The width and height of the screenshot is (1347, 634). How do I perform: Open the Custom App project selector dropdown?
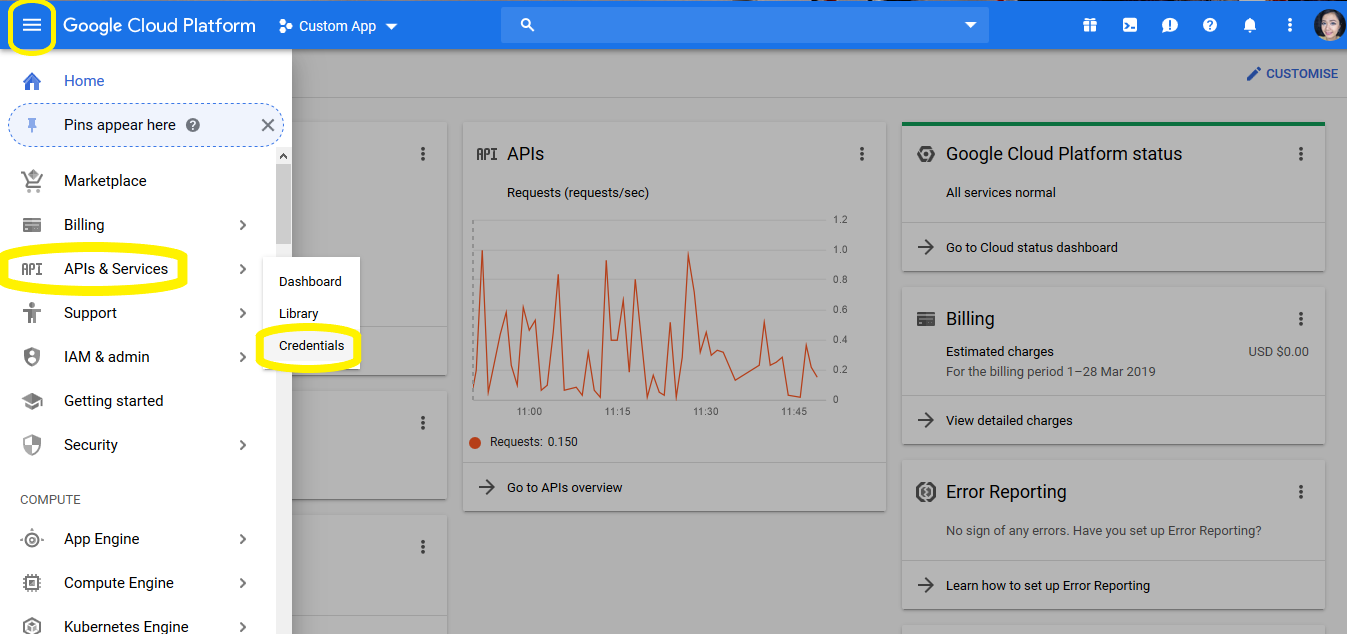[x=338, y=26]
